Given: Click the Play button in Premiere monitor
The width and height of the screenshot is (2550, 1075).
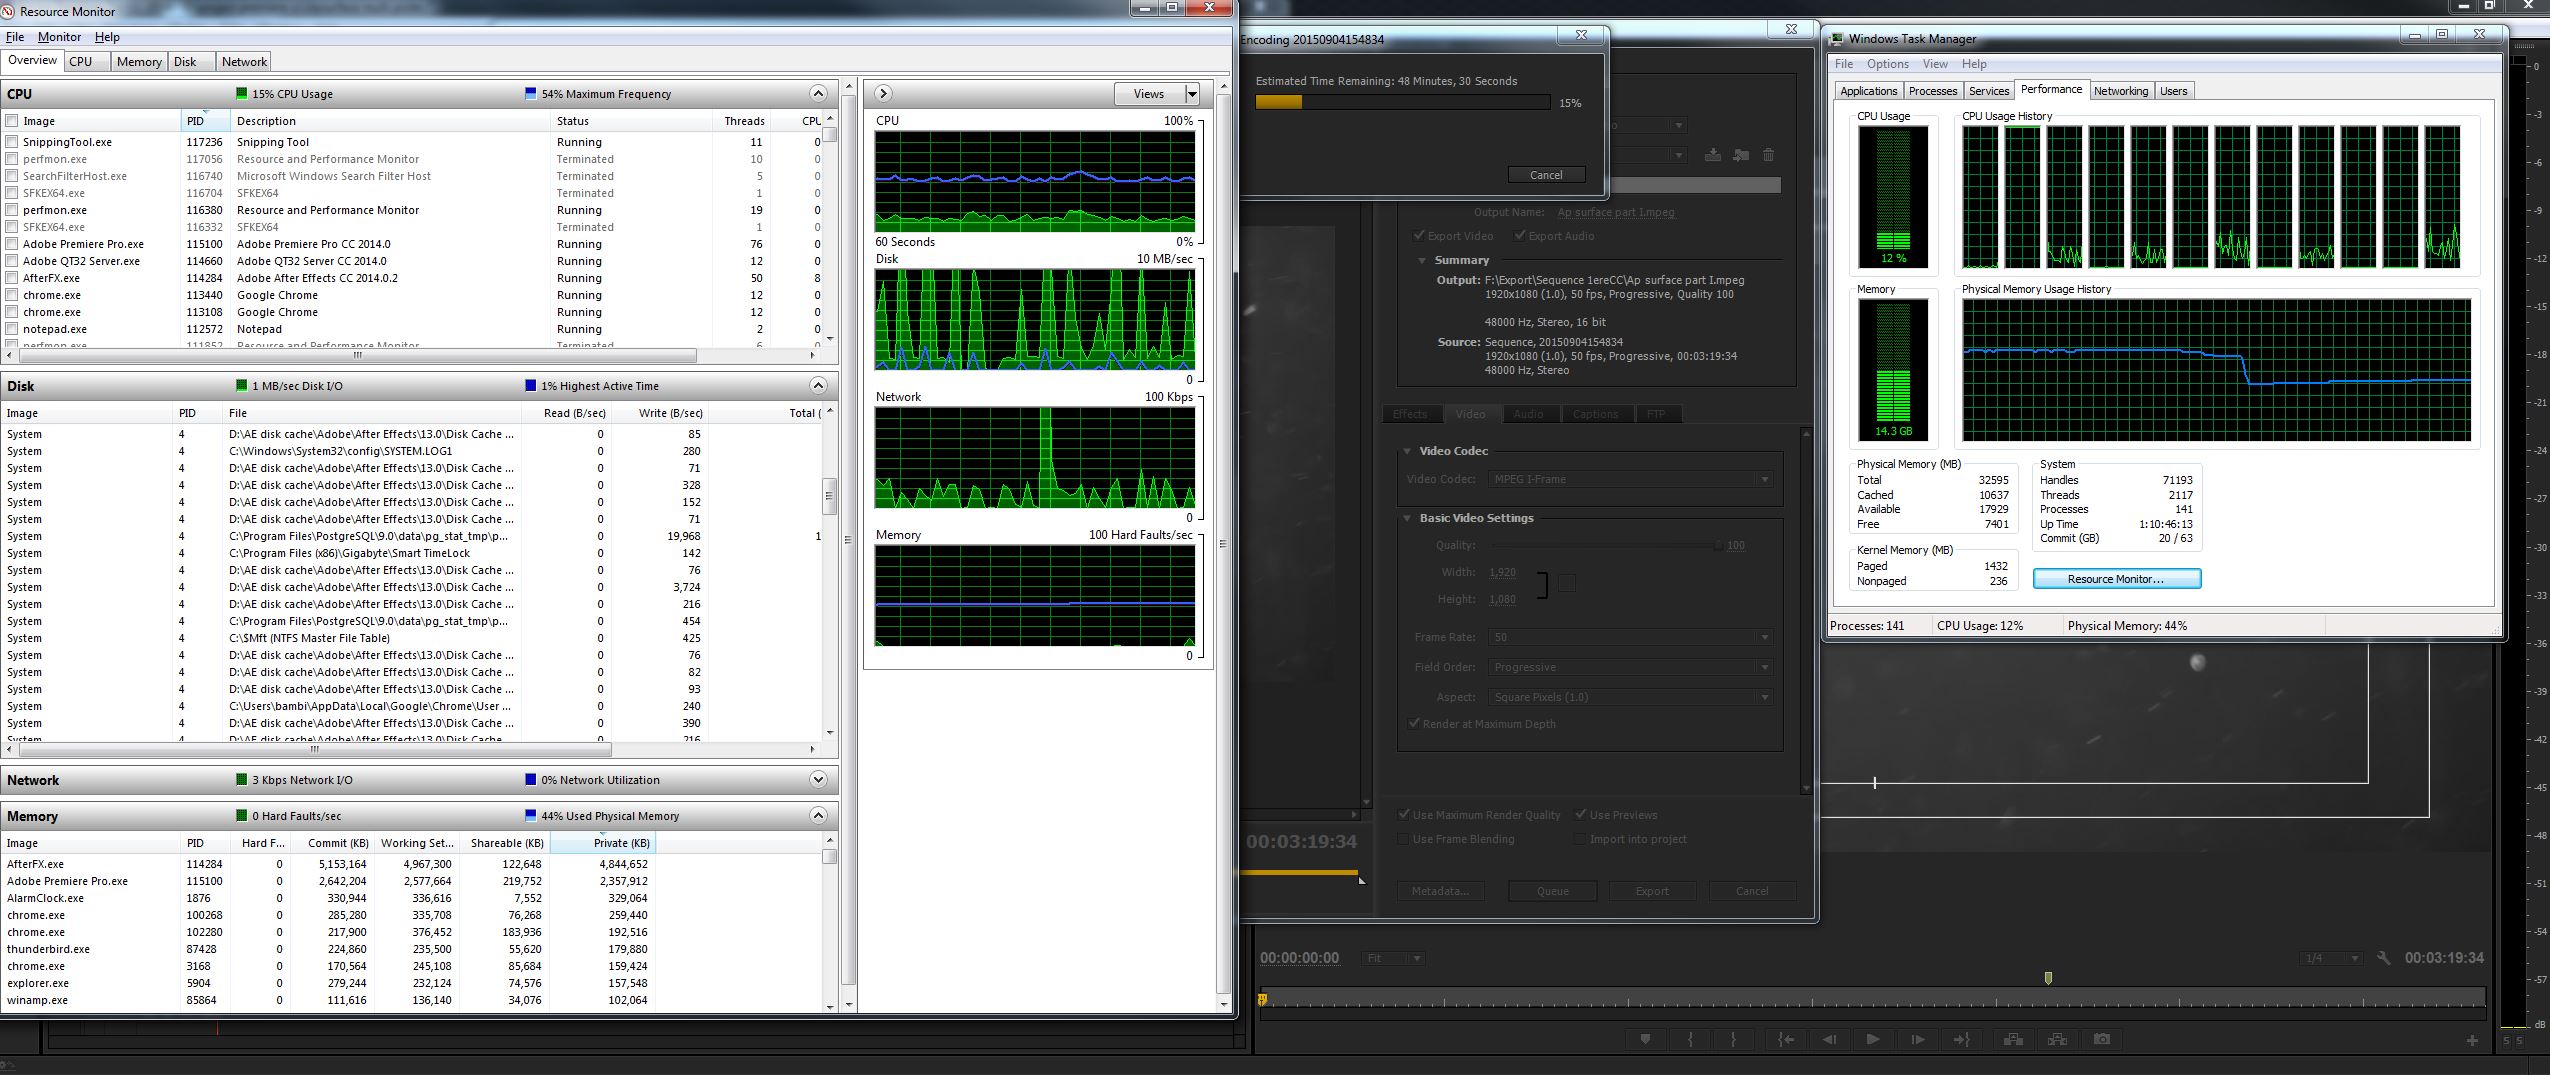Looking at the screenshot, I should [x=1873, y=1040].
